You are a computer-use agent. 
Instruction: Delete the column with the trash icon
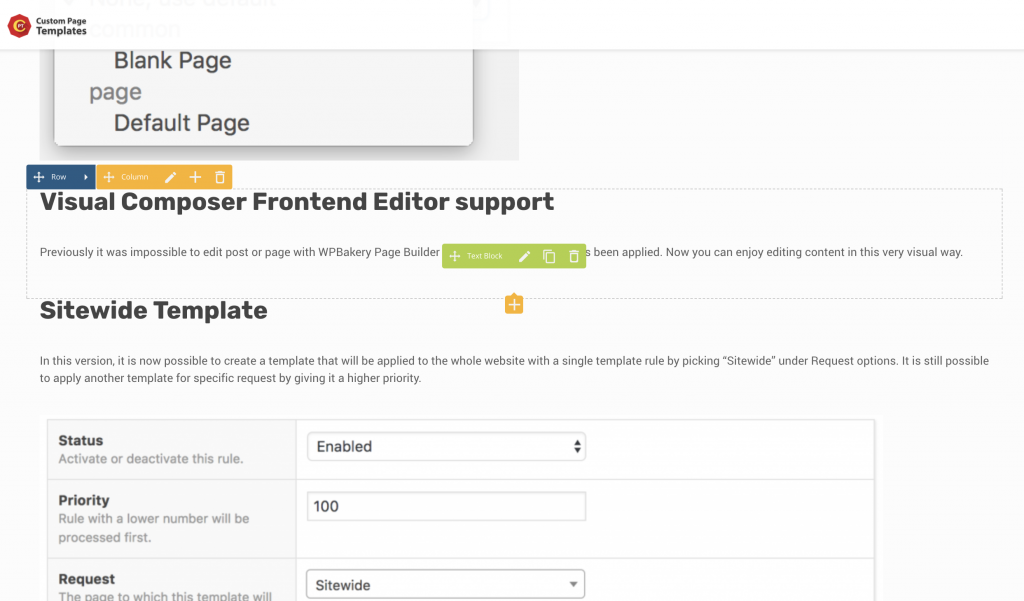pyautogui.click(x=220, y=177)
